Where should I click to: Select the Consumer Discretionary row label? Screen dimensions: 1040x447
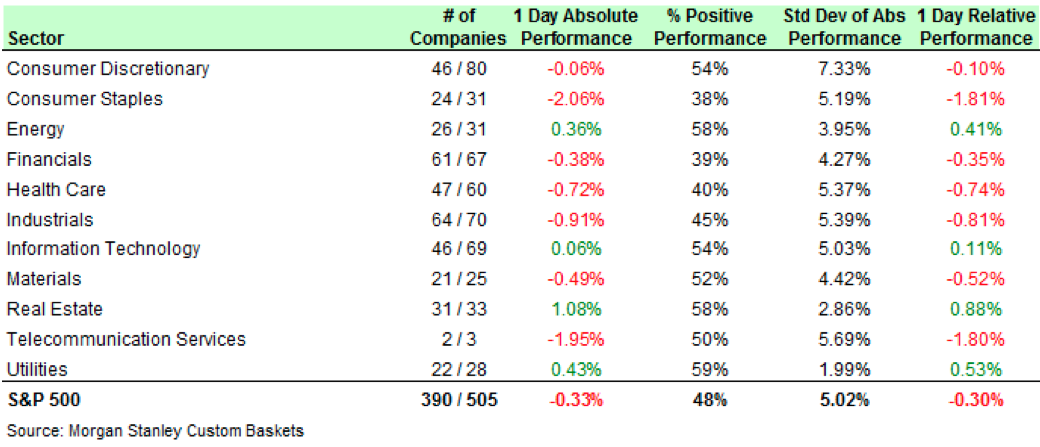(108, 69)
